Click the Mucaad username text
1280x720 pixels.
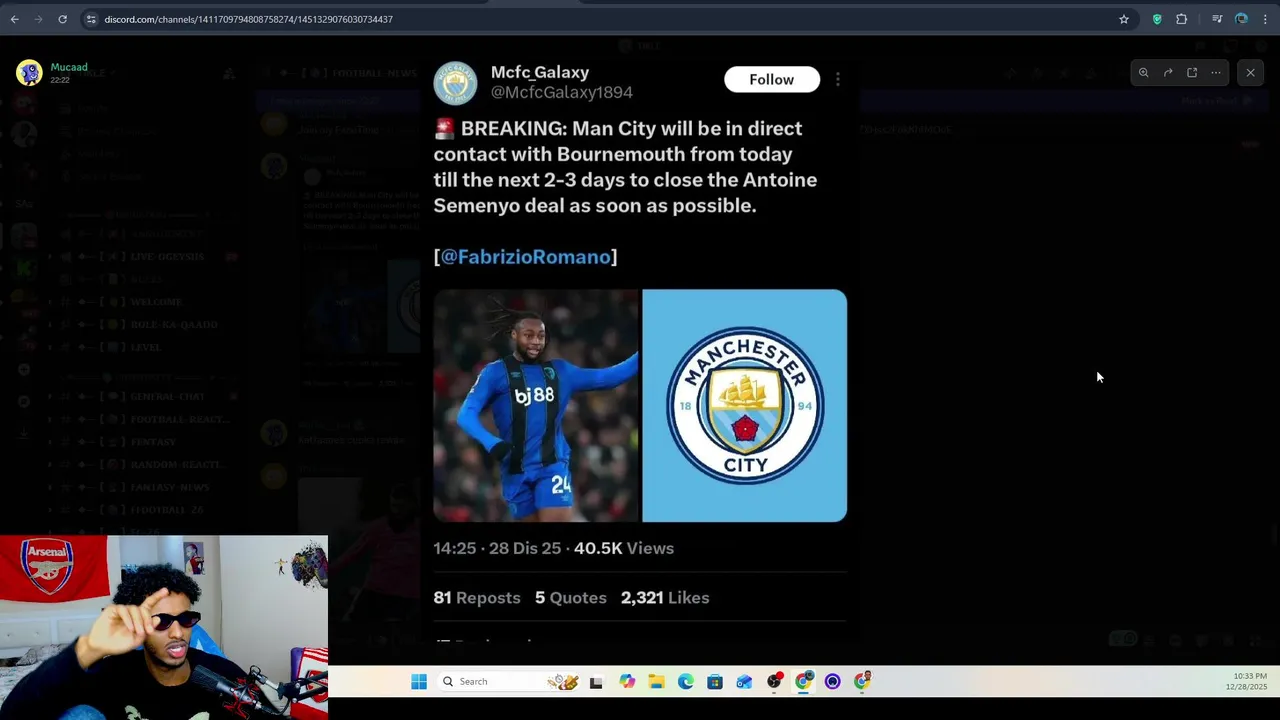pos(69,67)
